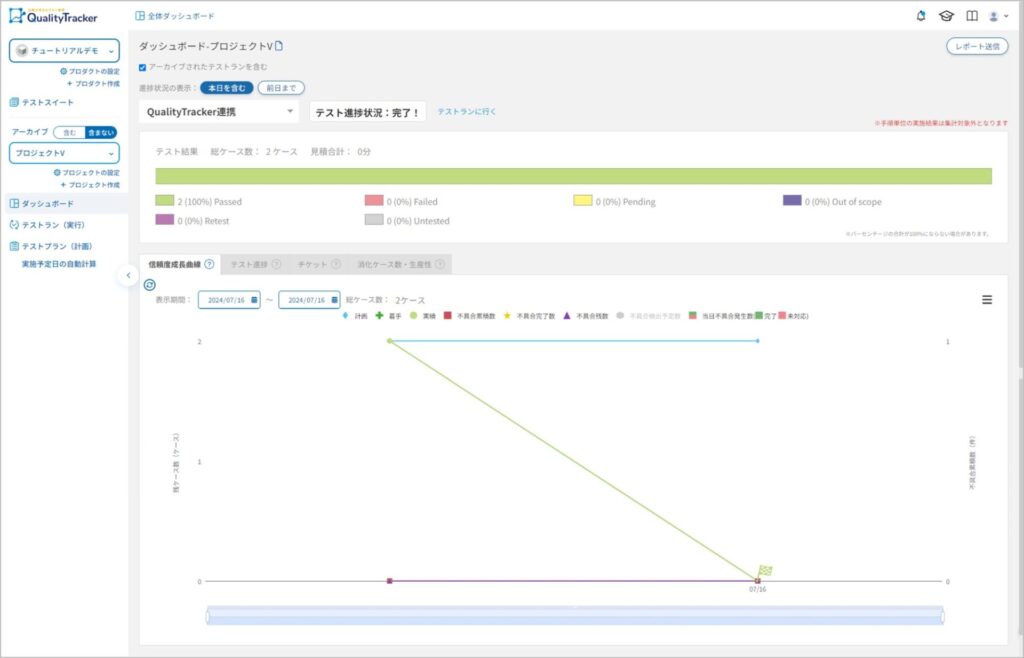This screenshot has width=1024, height=658.
Task: Click the chart refresh icon
Action: tap(150, 285)
